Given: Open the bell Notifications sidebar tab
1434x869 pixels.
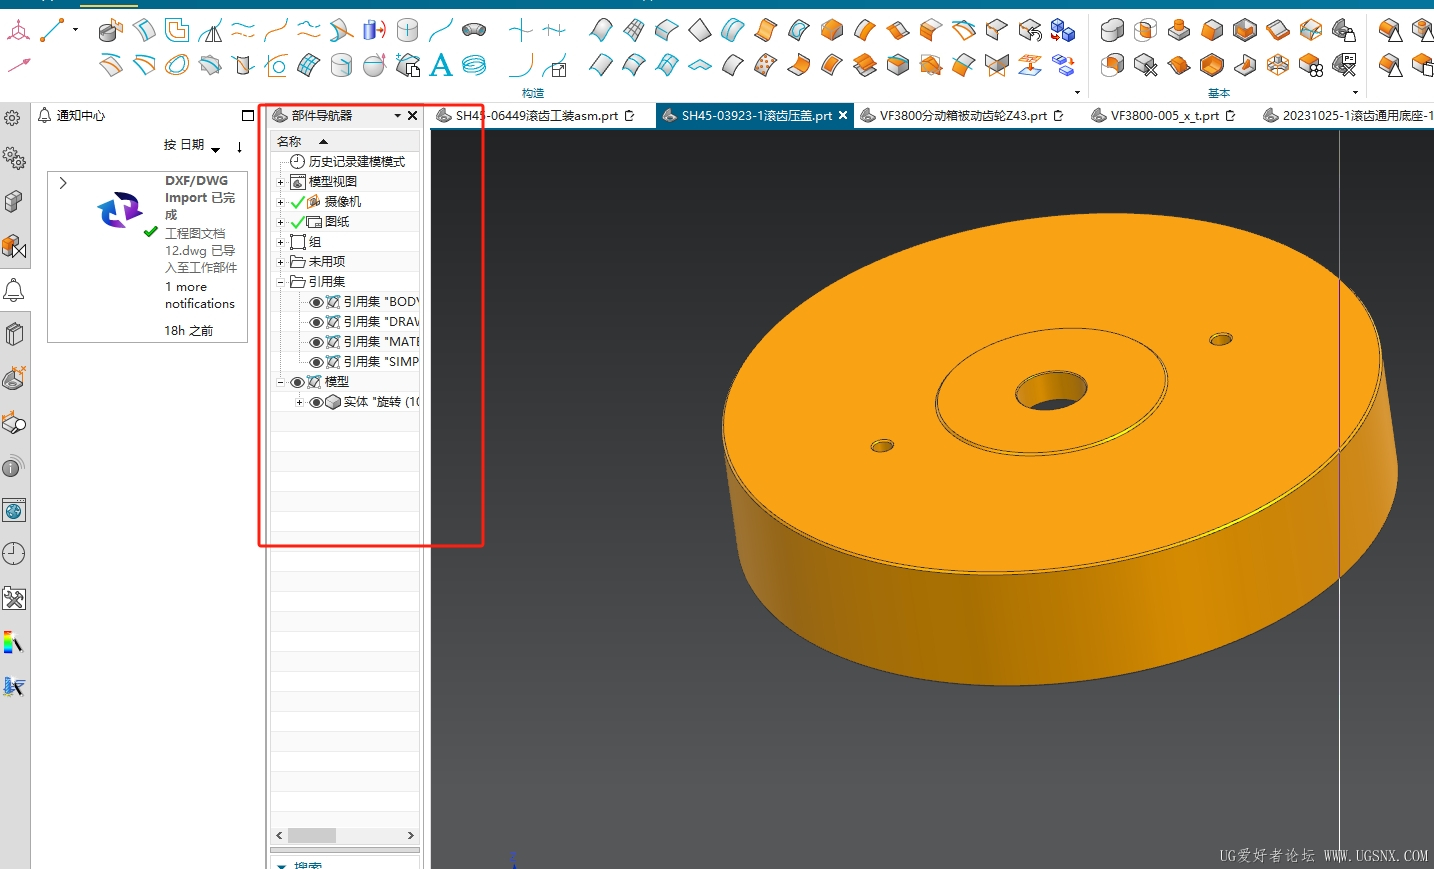Looking at the screenshot, I should [x=14, y=291].
